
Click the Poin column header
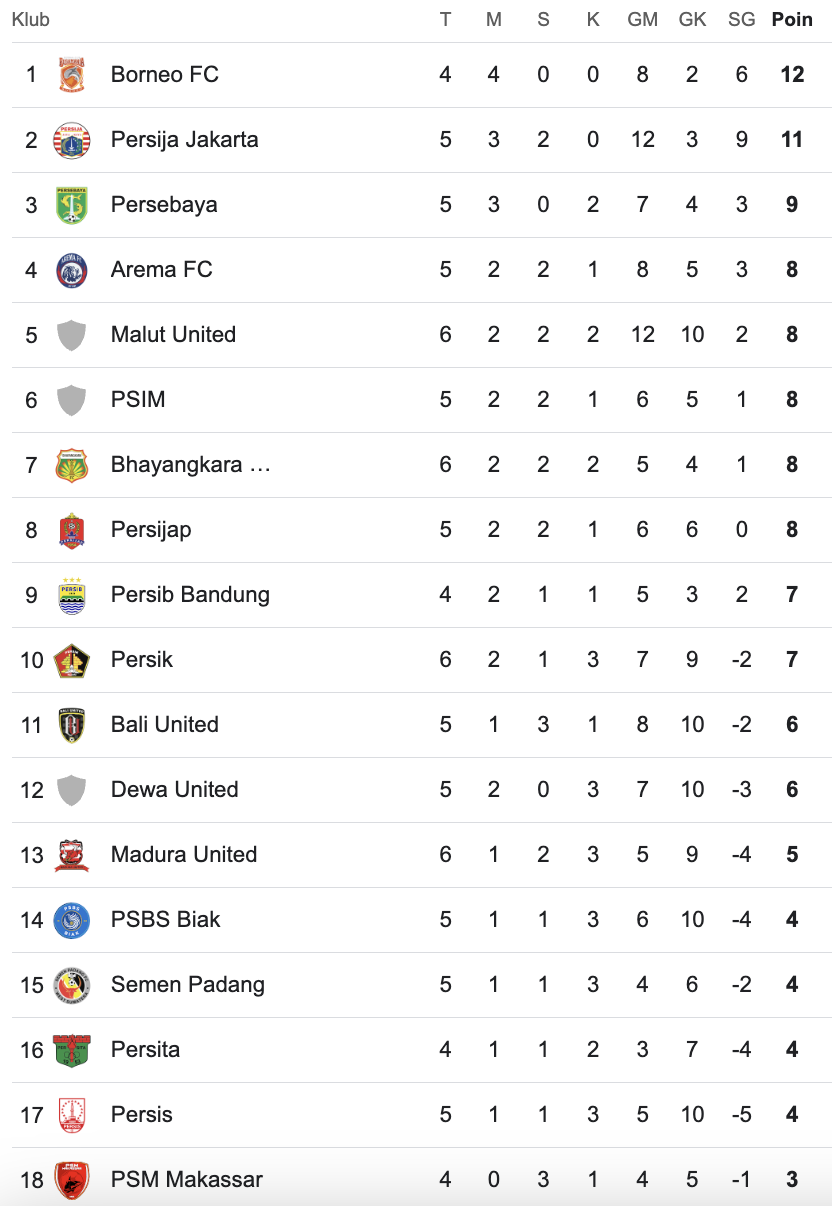coord(792,20)
